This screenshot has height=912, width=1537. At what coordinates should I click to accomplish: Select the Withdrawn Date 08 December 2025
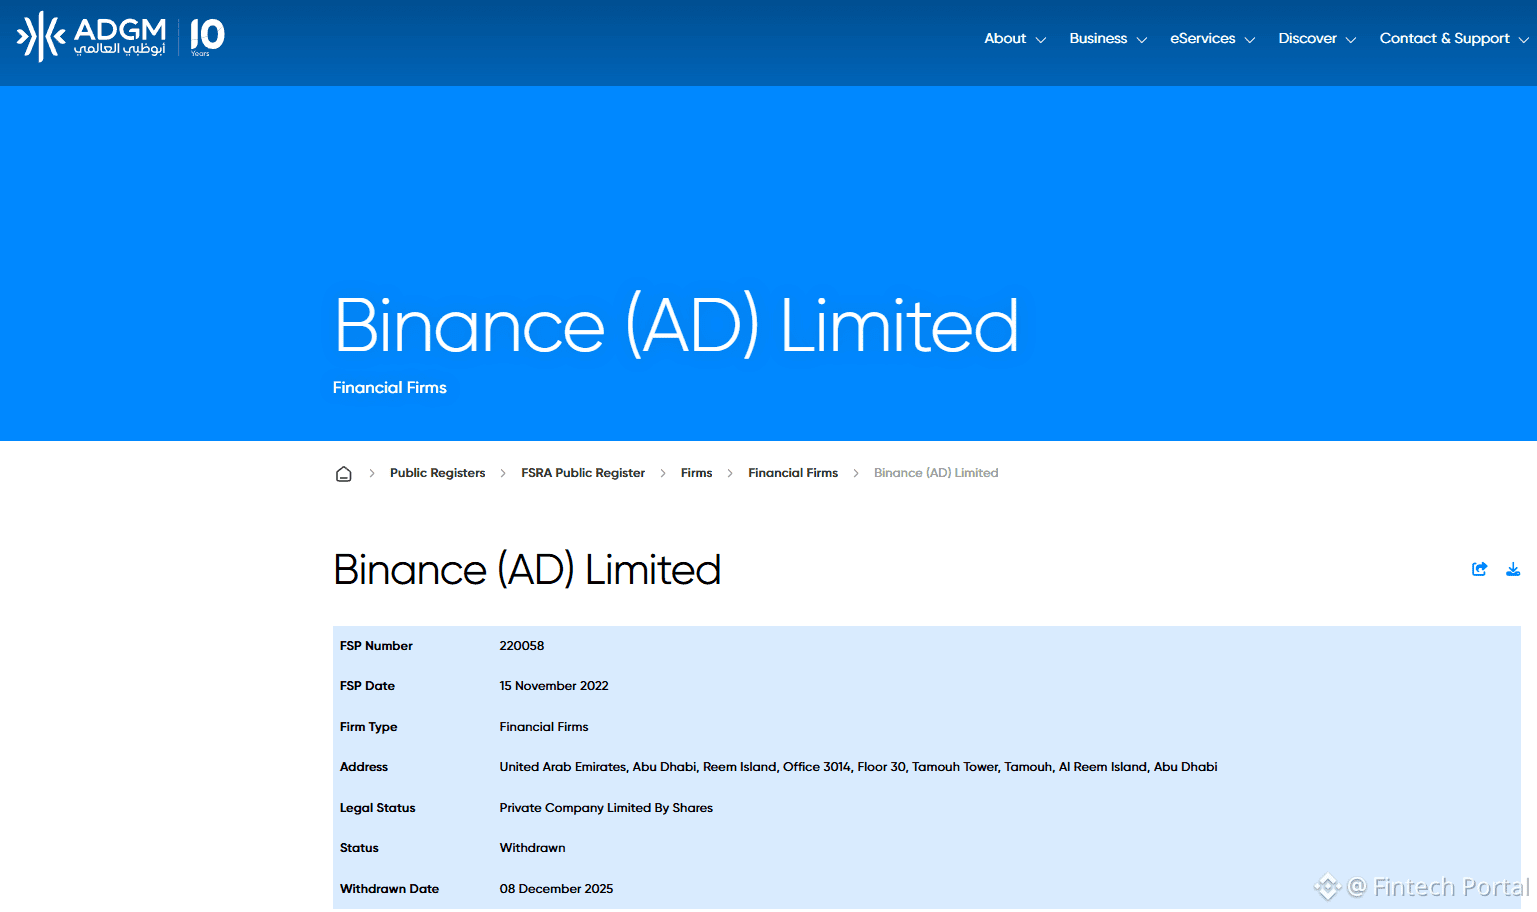(x=556, y=889)
